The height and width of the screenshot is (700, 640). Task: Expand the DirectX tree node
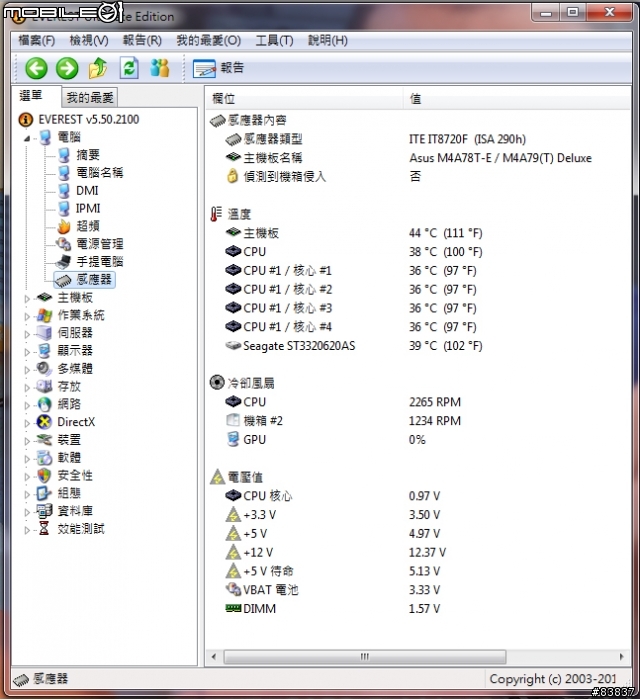click(x=27, y=423)
